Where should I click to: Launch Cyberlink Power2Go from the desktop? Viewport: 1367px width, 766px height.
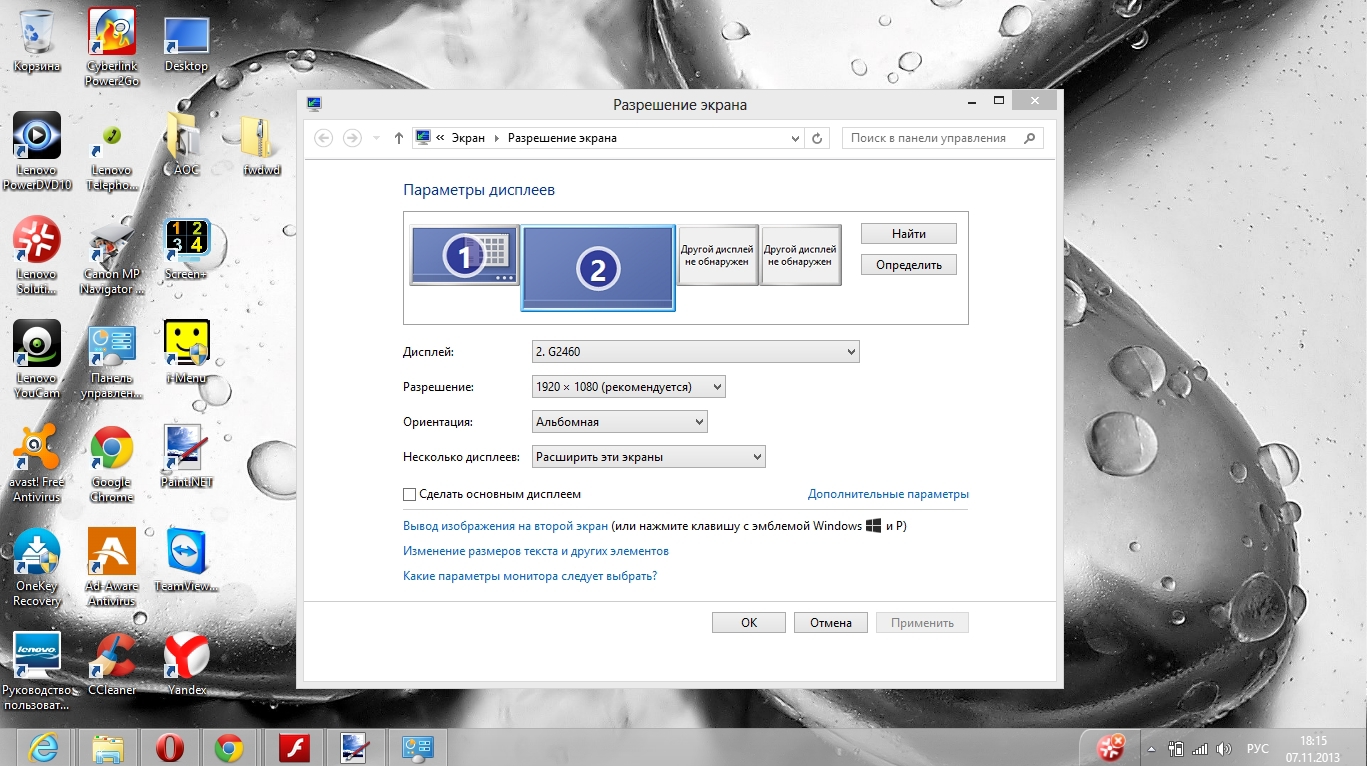[x=112, y=48]
